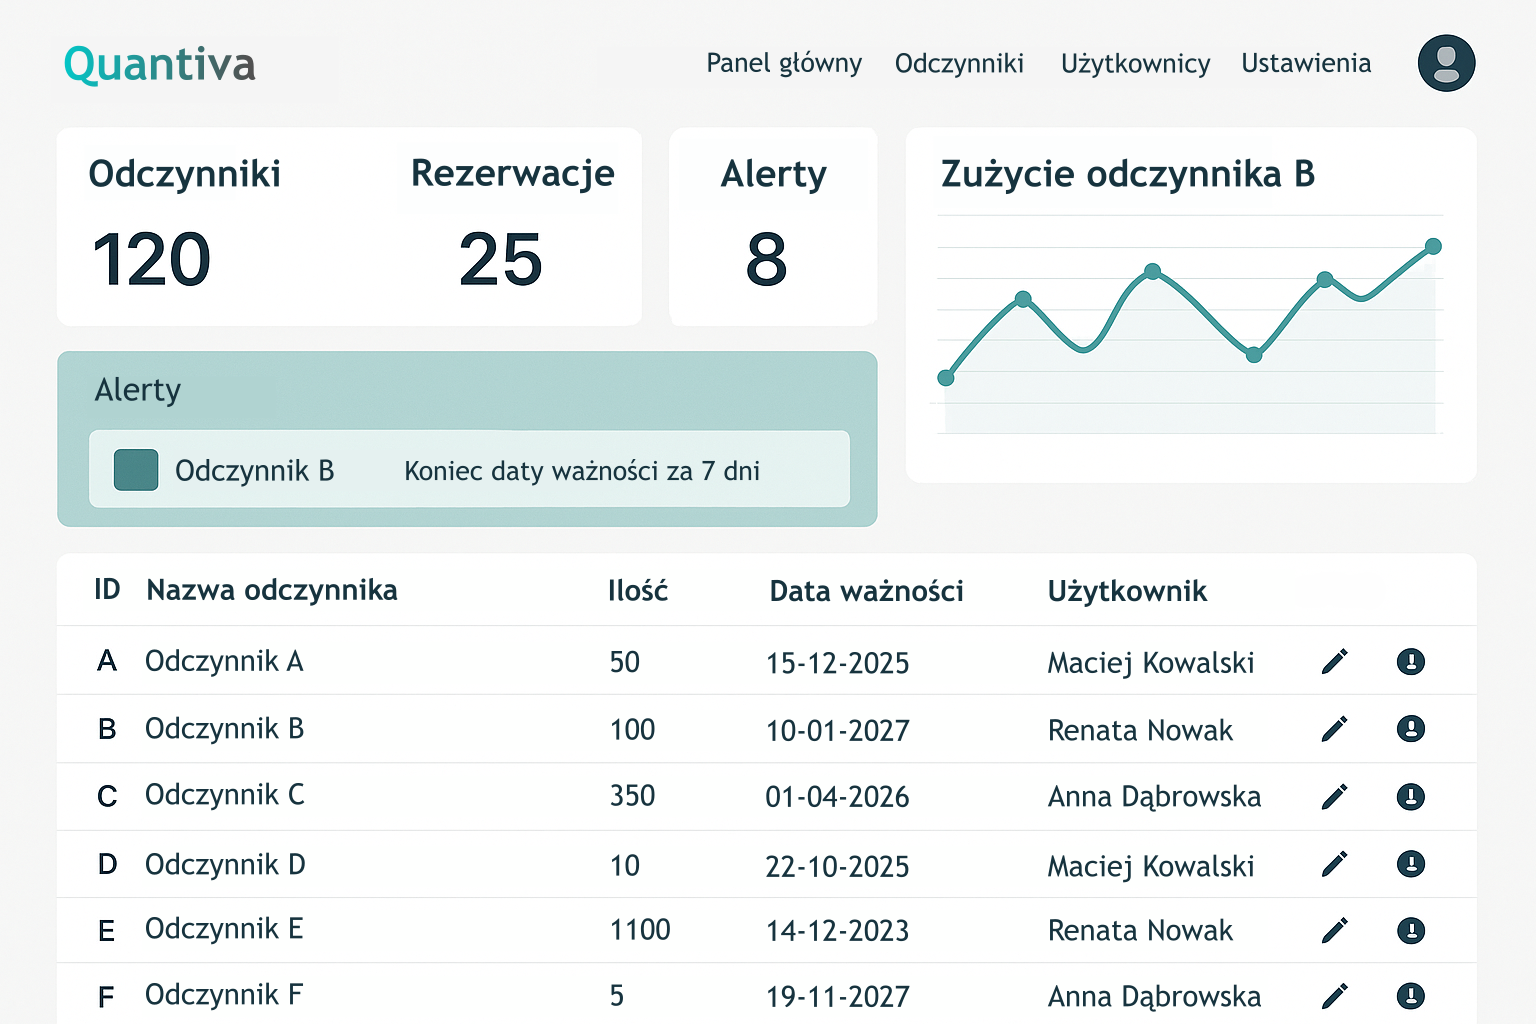Sort by the Data ważności column header

pyautogui.click(x=866, y=591)
